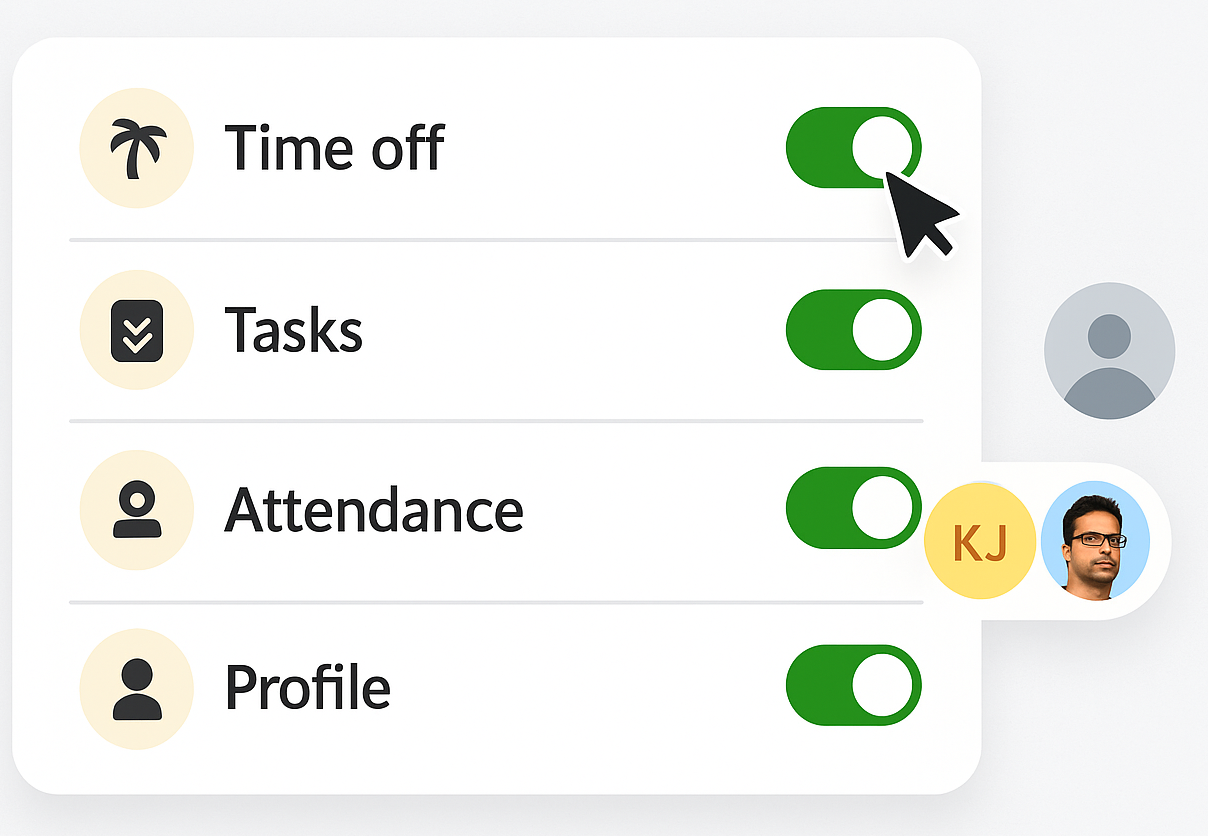Click the palm tree Time off icon
This screenshot has width=1208, height=836.
pos(136,148)
